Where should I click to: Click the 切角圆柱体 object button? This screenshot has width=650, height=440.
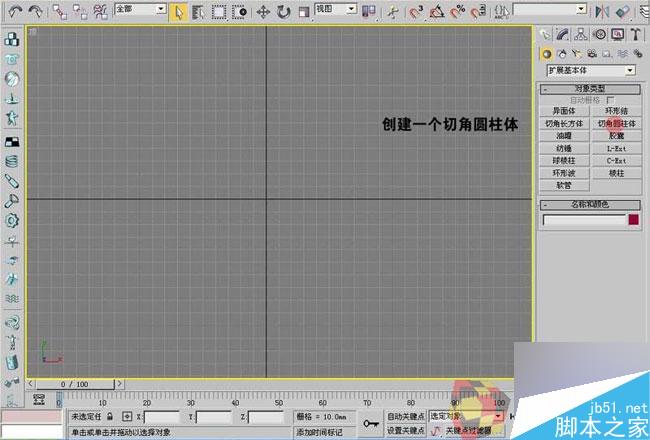point(616,124)
